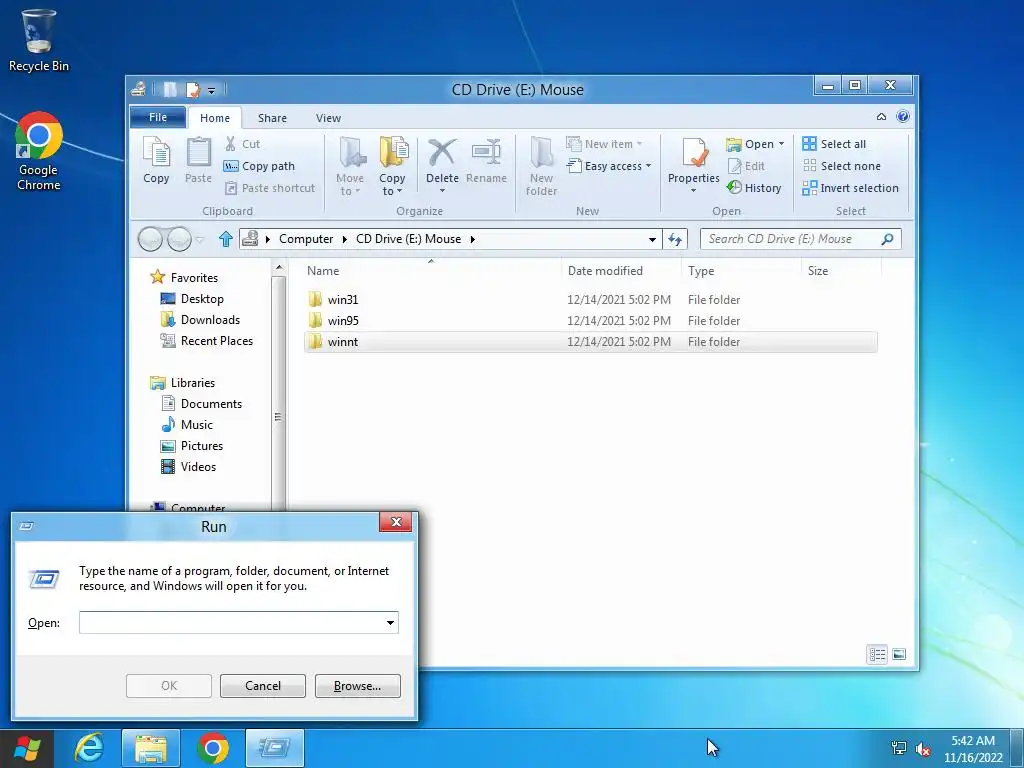Click Select none
This screenshot has width=1024, height=768.
pos(841,166)
